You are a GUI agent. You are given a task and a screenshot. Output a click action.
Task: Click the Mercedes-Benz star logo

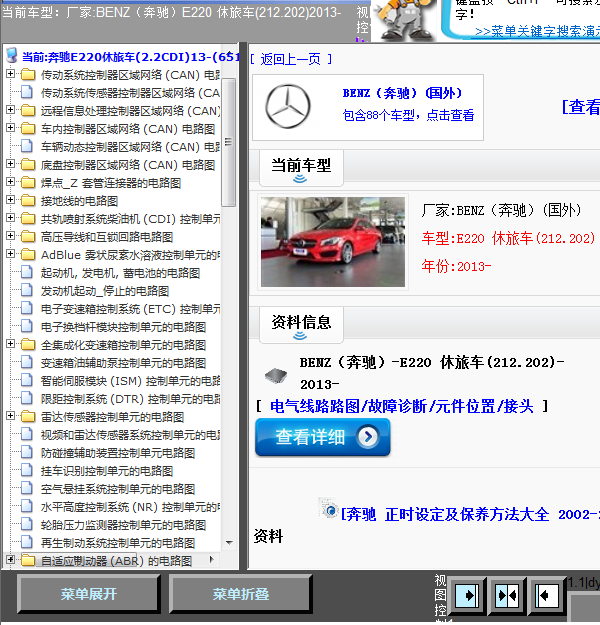pyautogui.click(x=288, y=106)
